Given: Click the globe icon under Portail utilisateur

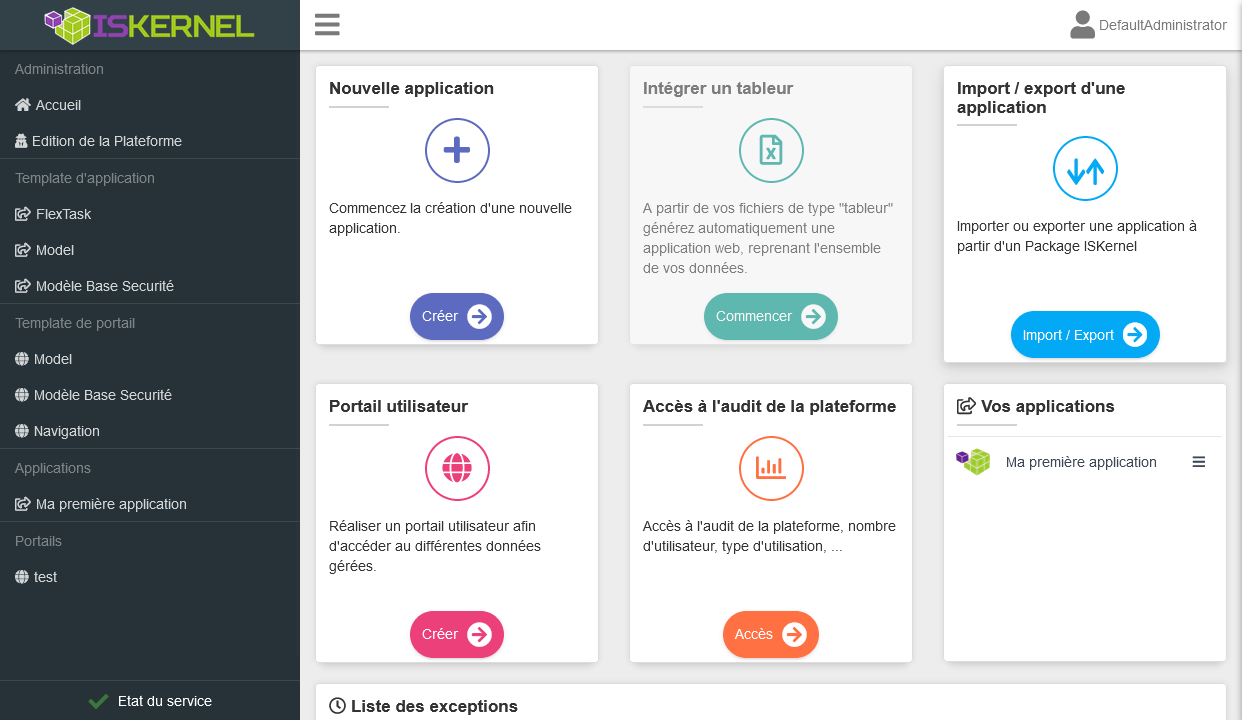Looking at the screenshot, I should 457,468.
